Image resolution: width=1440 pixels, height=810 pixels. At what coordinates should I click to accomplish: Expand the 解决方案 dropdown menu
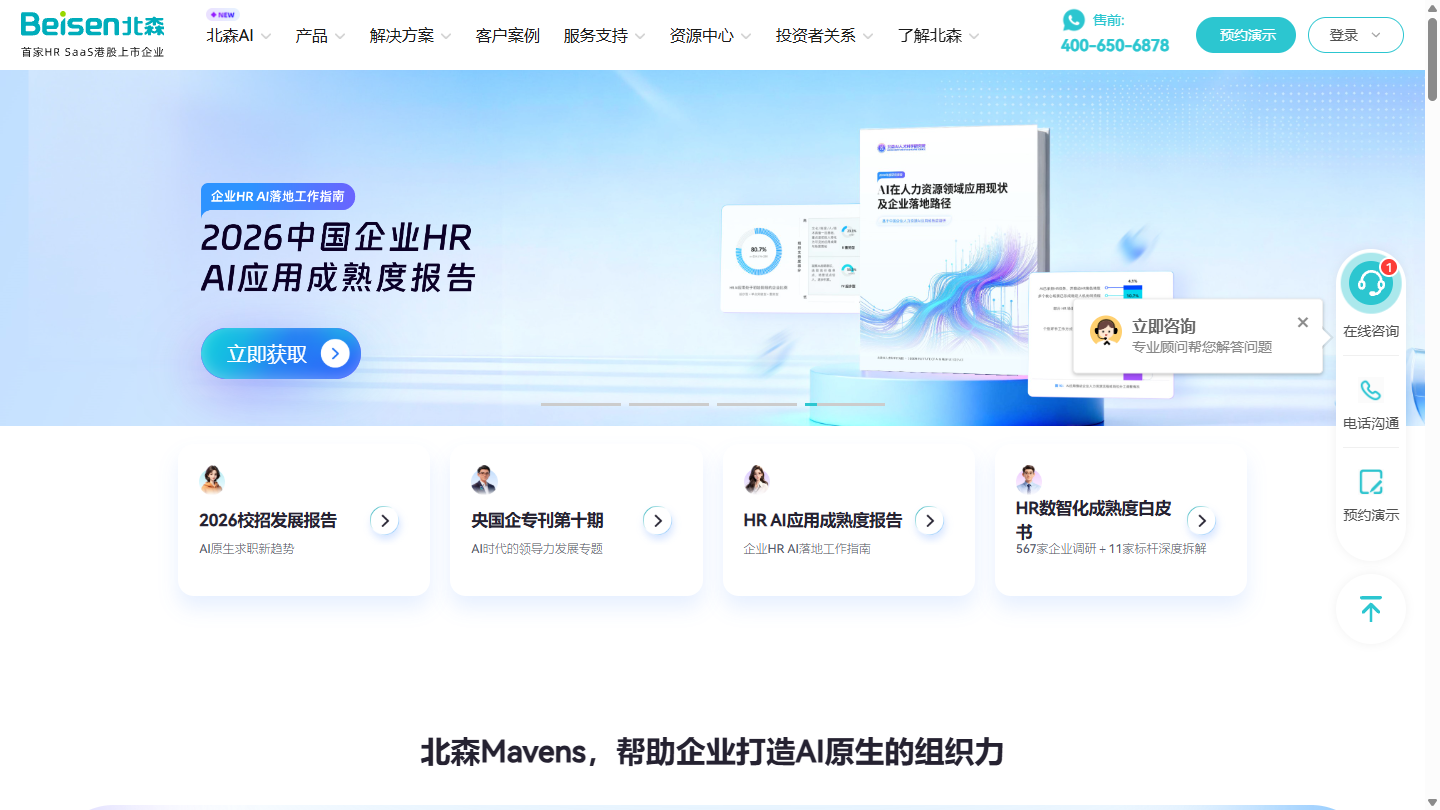(410, 35)
